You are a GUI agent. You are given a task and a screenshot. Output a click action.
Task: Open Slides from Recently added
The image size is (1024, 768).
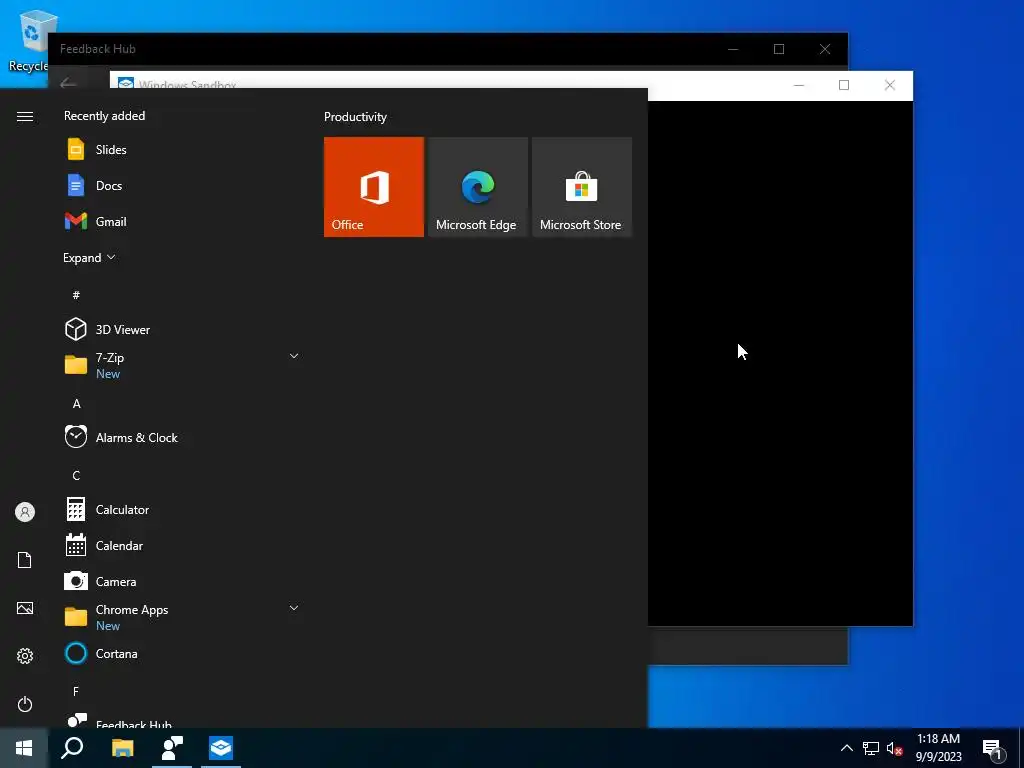(x=183, y=150)
